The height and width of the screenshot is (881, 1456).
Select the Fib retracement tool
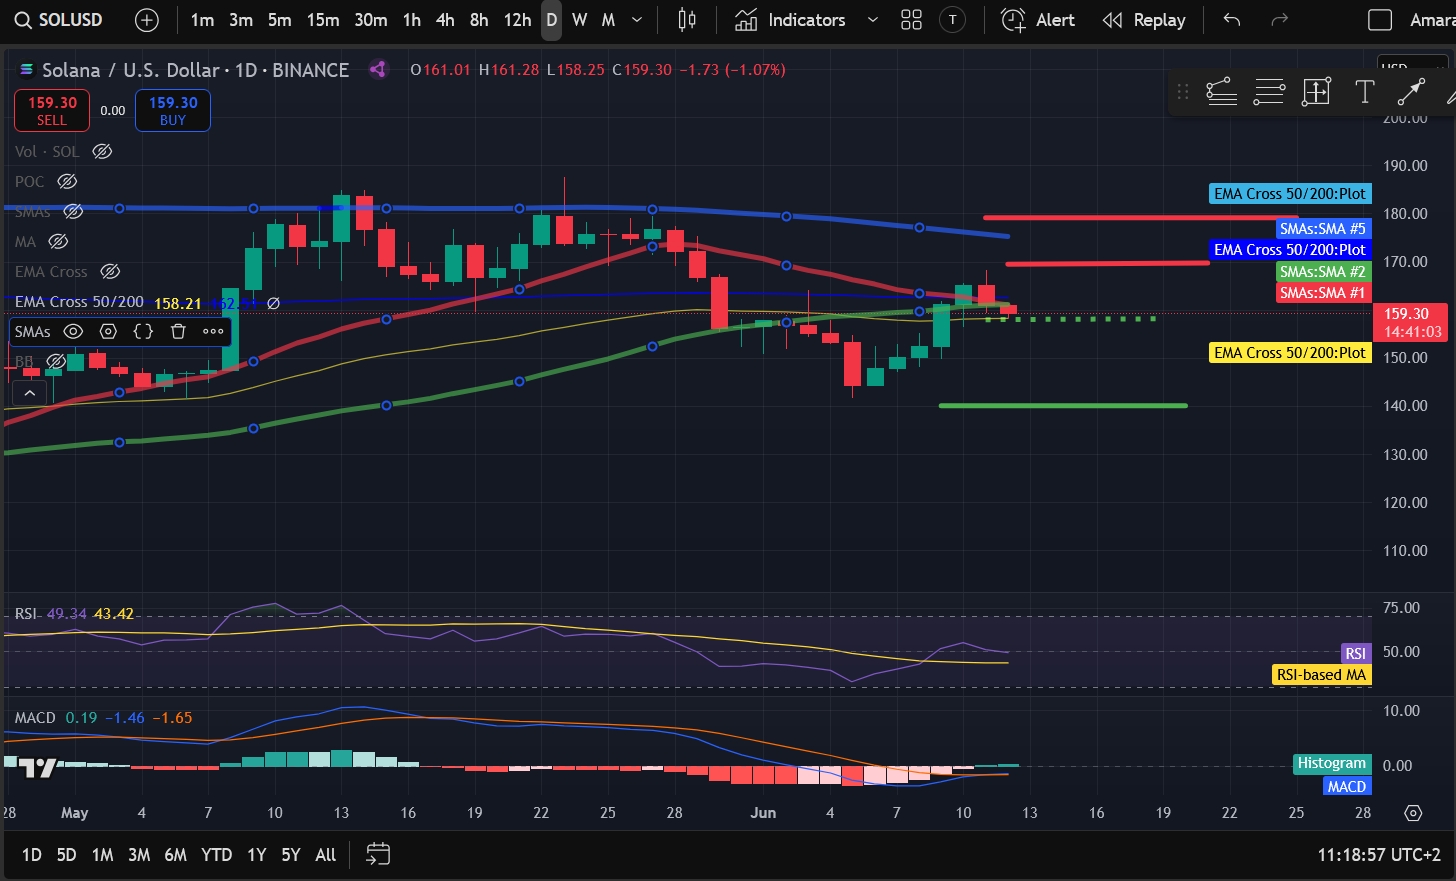(x=1269, y=92)
